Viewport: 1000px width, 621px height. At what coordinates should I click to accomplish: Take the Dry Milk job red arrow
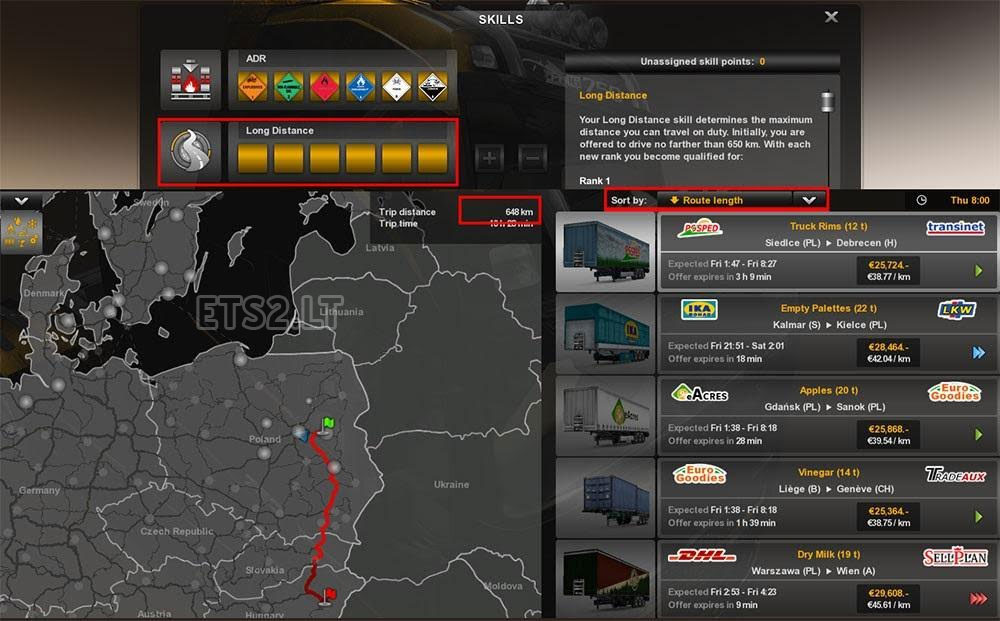(x=979, y=598)
